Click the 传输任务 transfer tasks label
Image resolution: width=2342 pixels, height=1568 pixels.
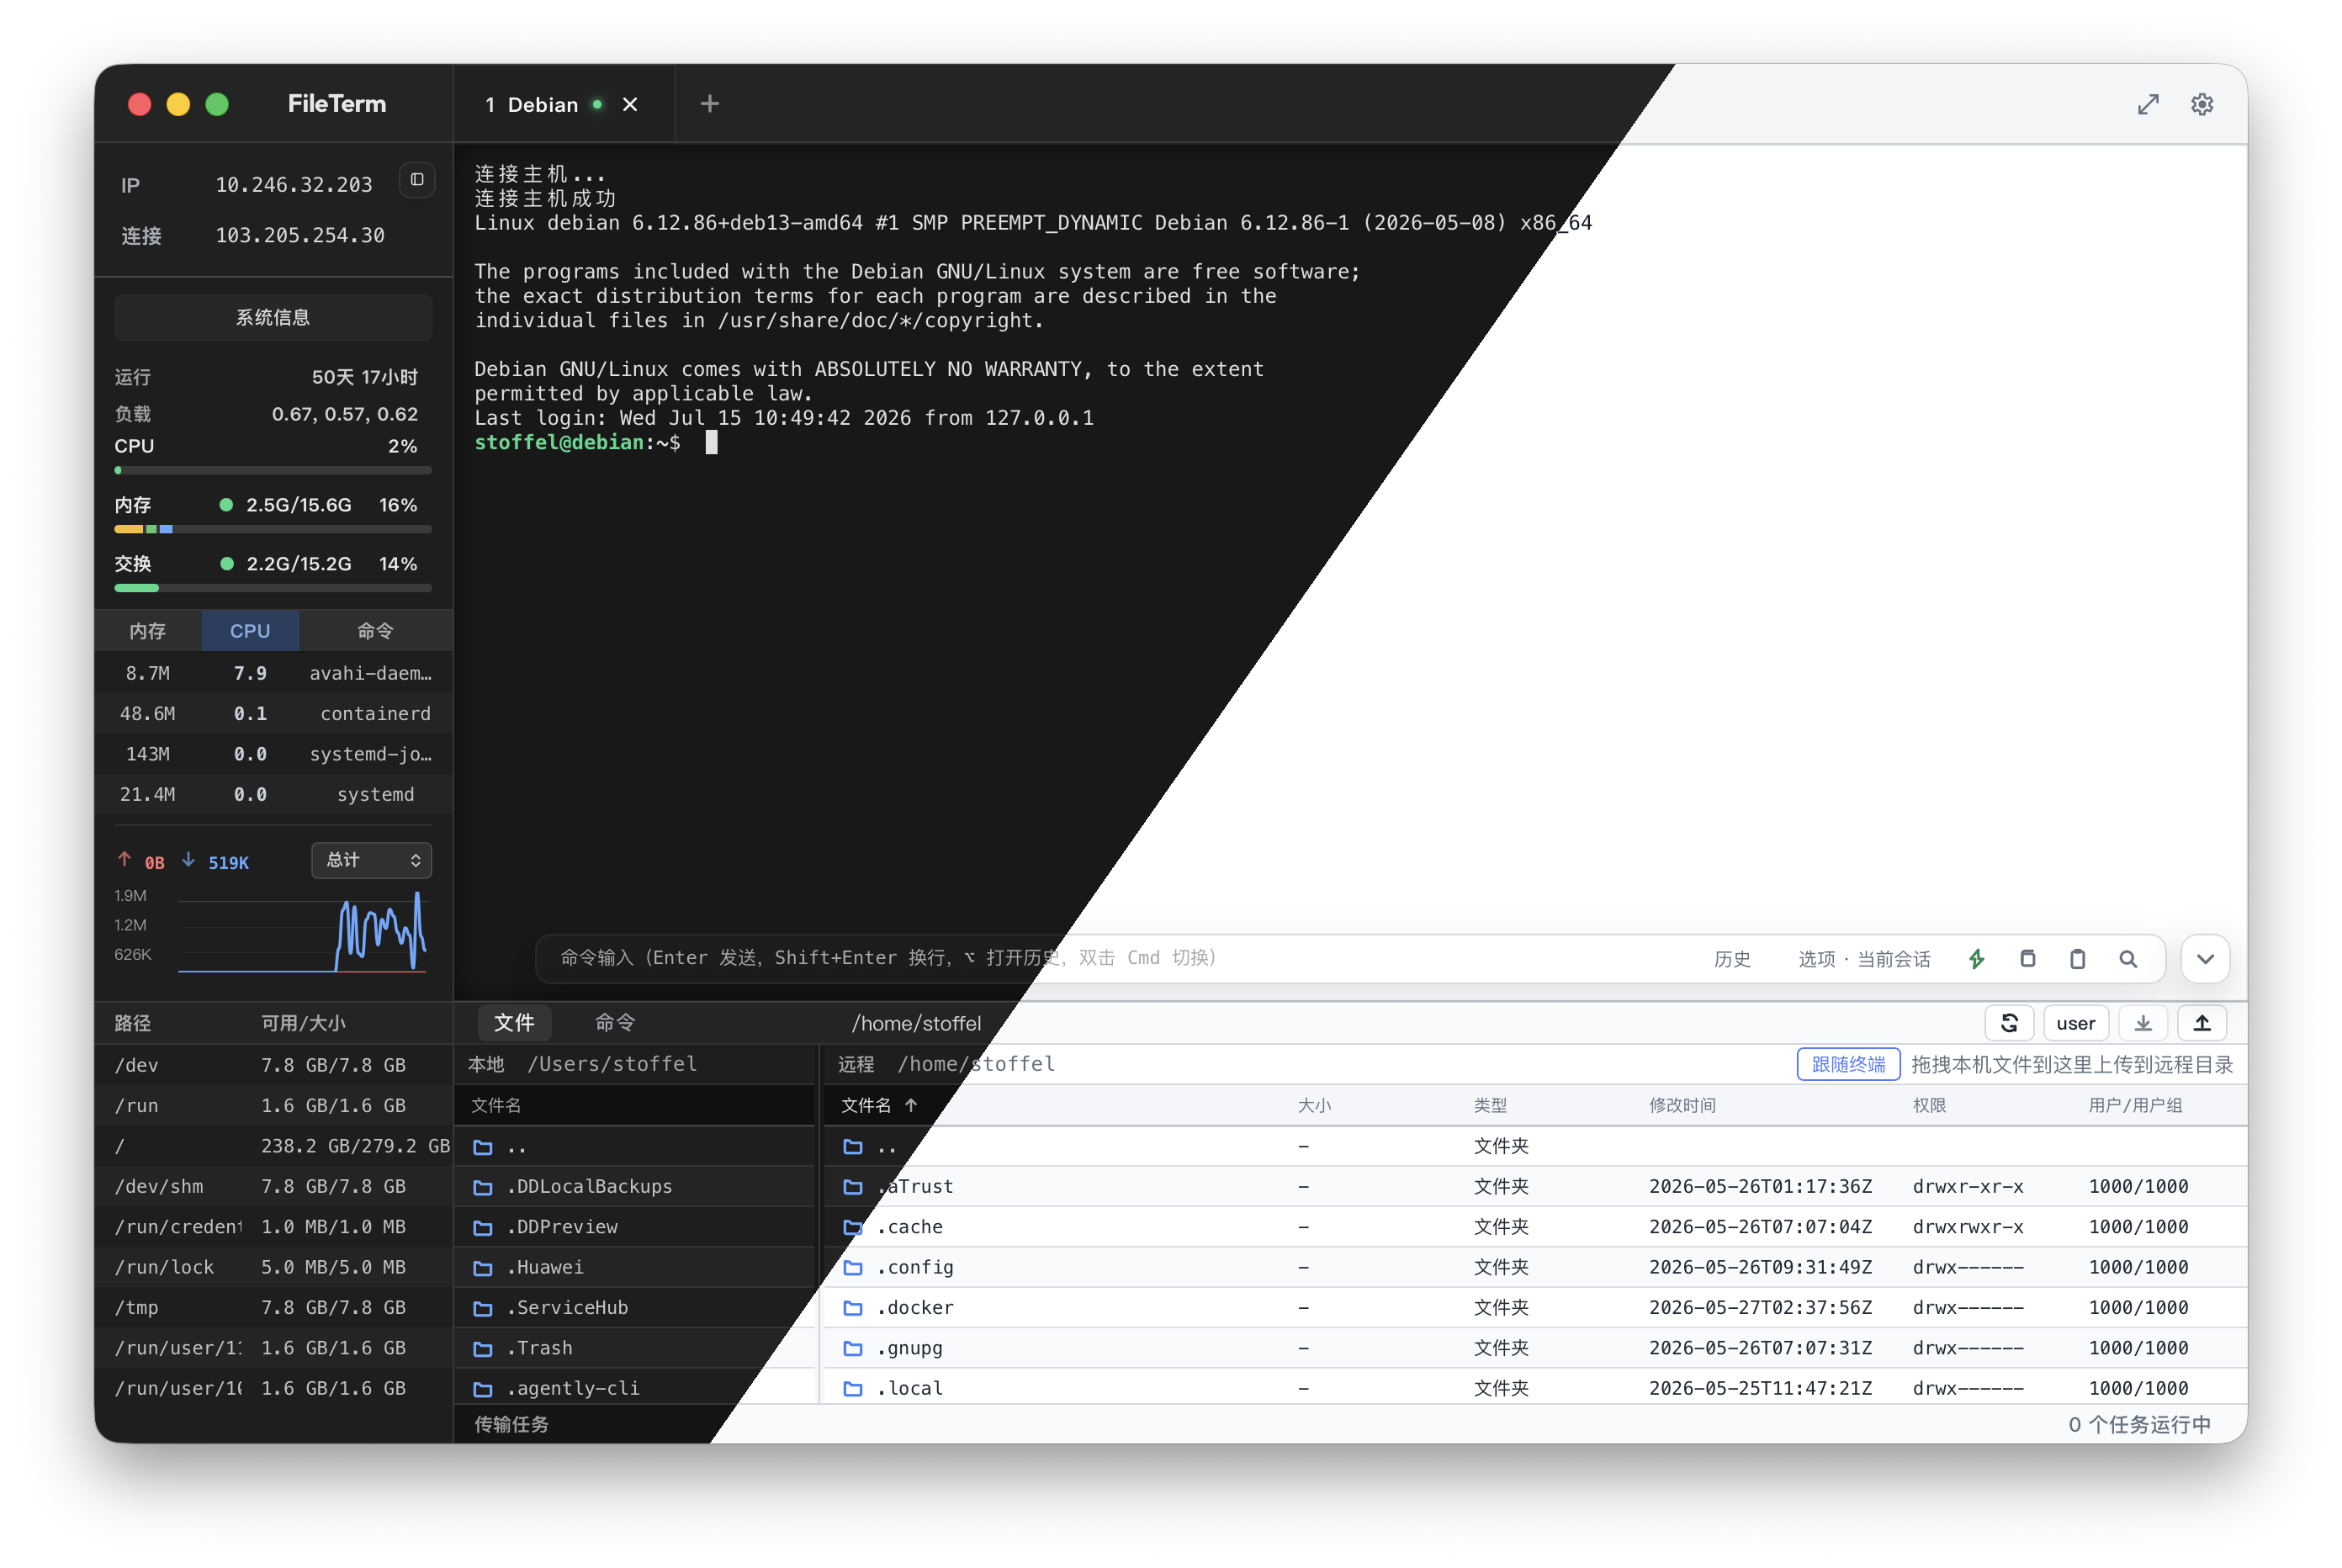[x=511, y=1424]
